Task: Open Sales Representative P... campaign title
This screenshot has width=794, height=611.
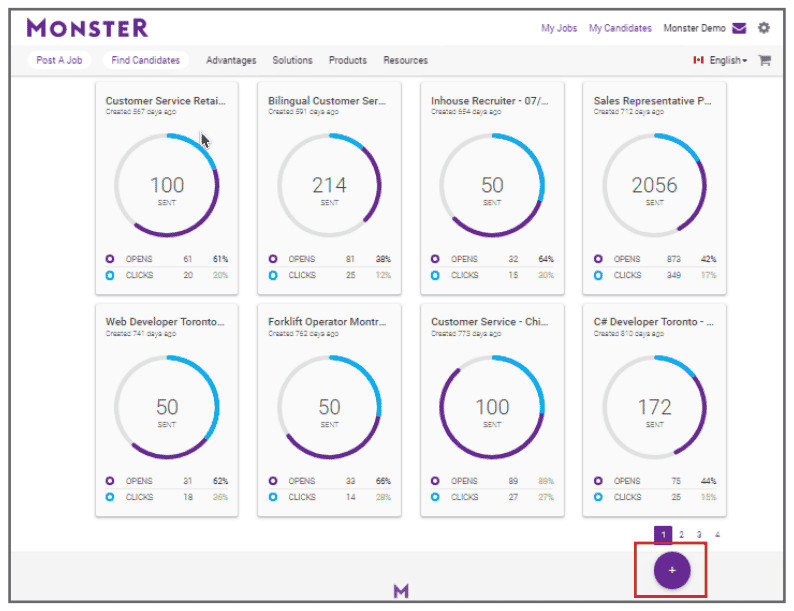Action: 652,101
